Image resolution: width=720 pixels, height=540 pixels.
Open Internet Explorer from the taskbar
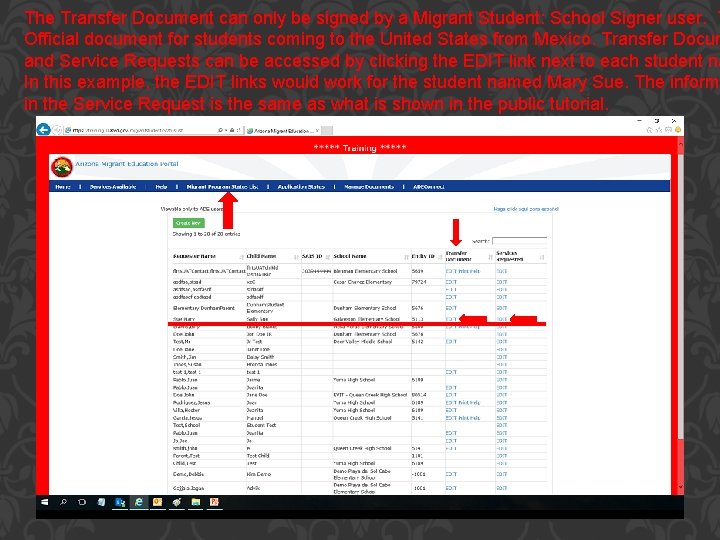[139, 502]
